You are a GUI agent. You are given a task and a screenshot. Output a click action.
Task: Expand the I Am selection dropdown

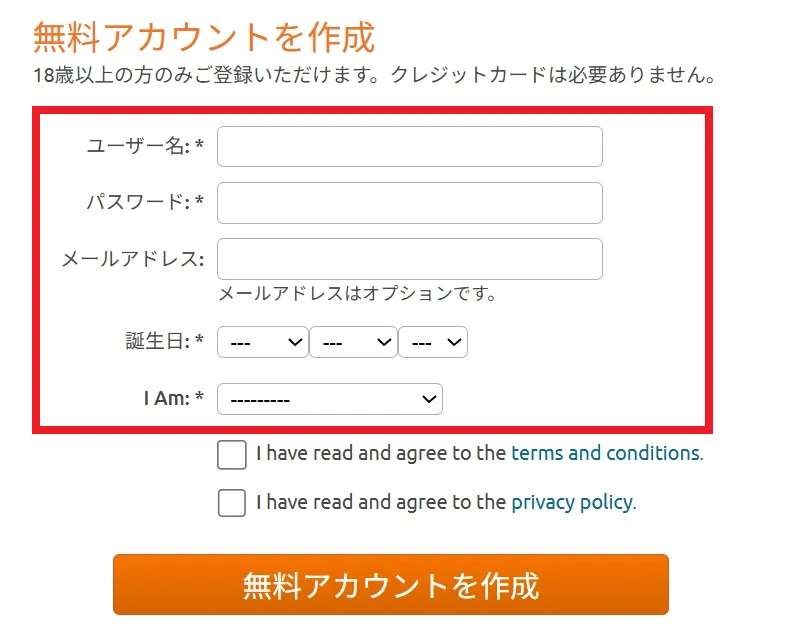click(x=329, y=399)
